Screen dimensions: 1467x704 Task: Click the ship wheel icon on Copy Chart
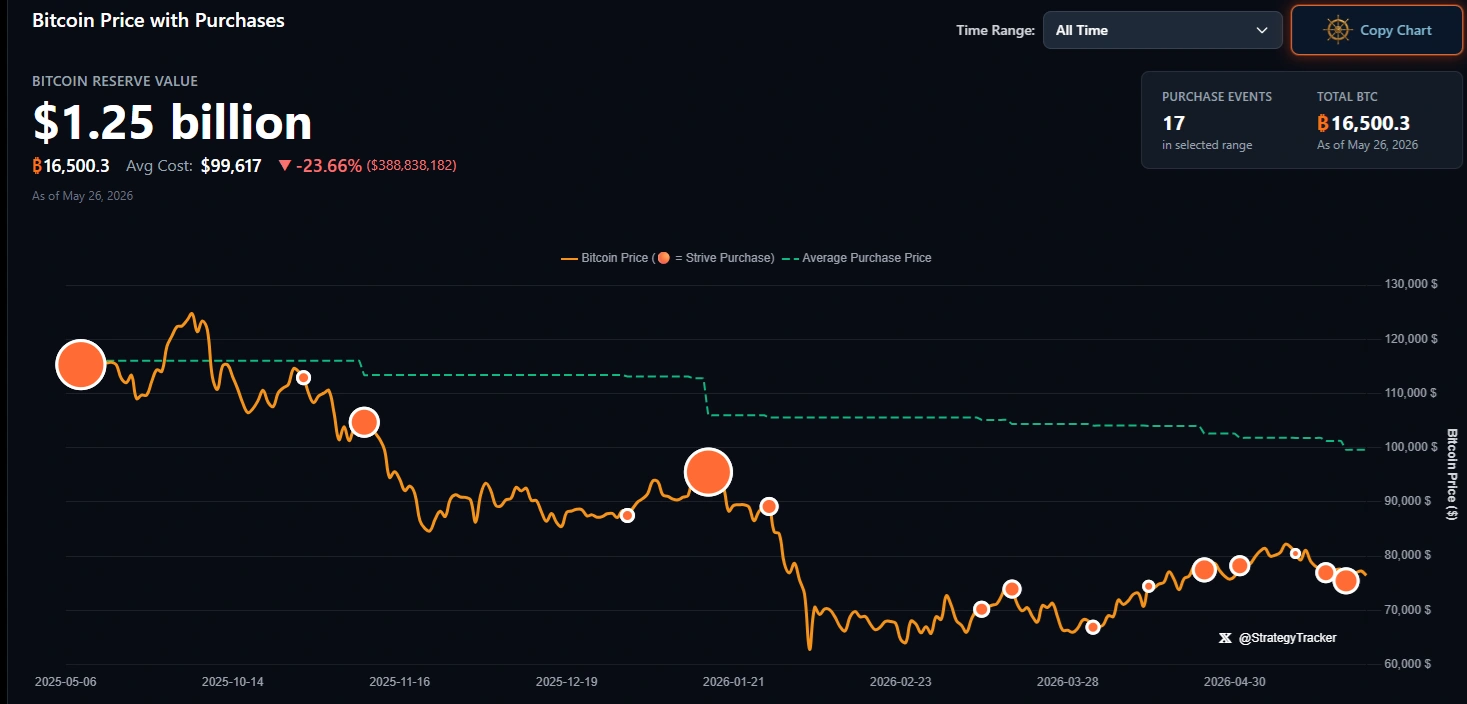tap(1338, 30)
